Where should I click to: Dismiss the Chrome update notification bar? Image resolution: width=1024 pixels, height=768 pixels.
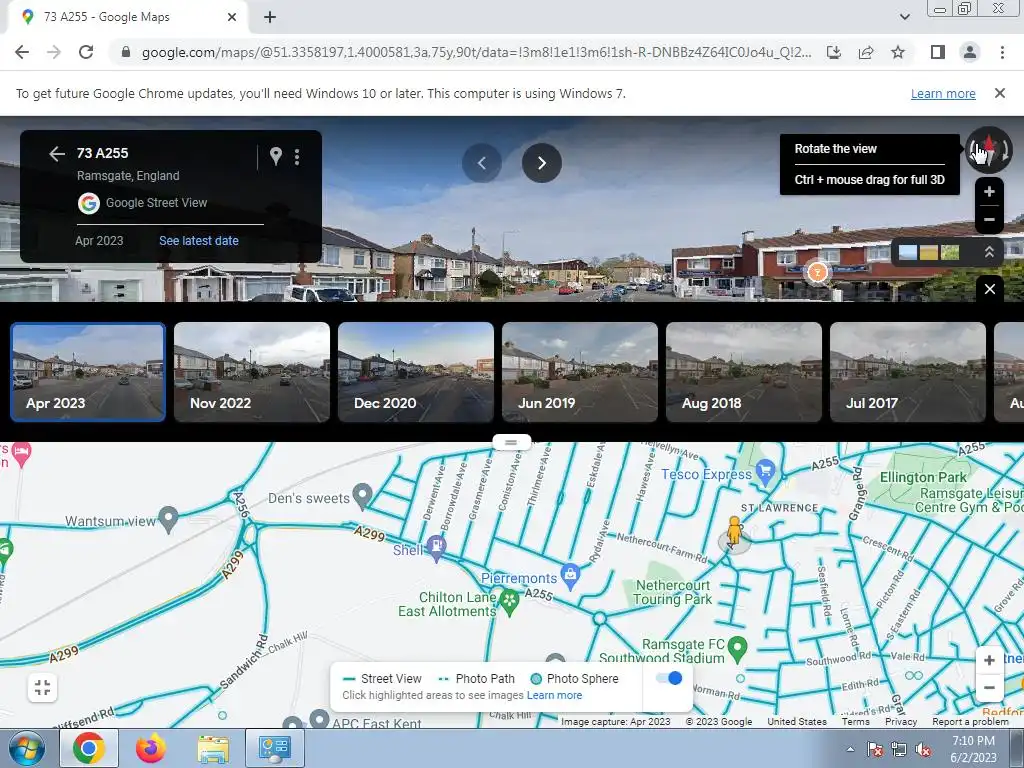pyautogui.click(x=999, y=93)
